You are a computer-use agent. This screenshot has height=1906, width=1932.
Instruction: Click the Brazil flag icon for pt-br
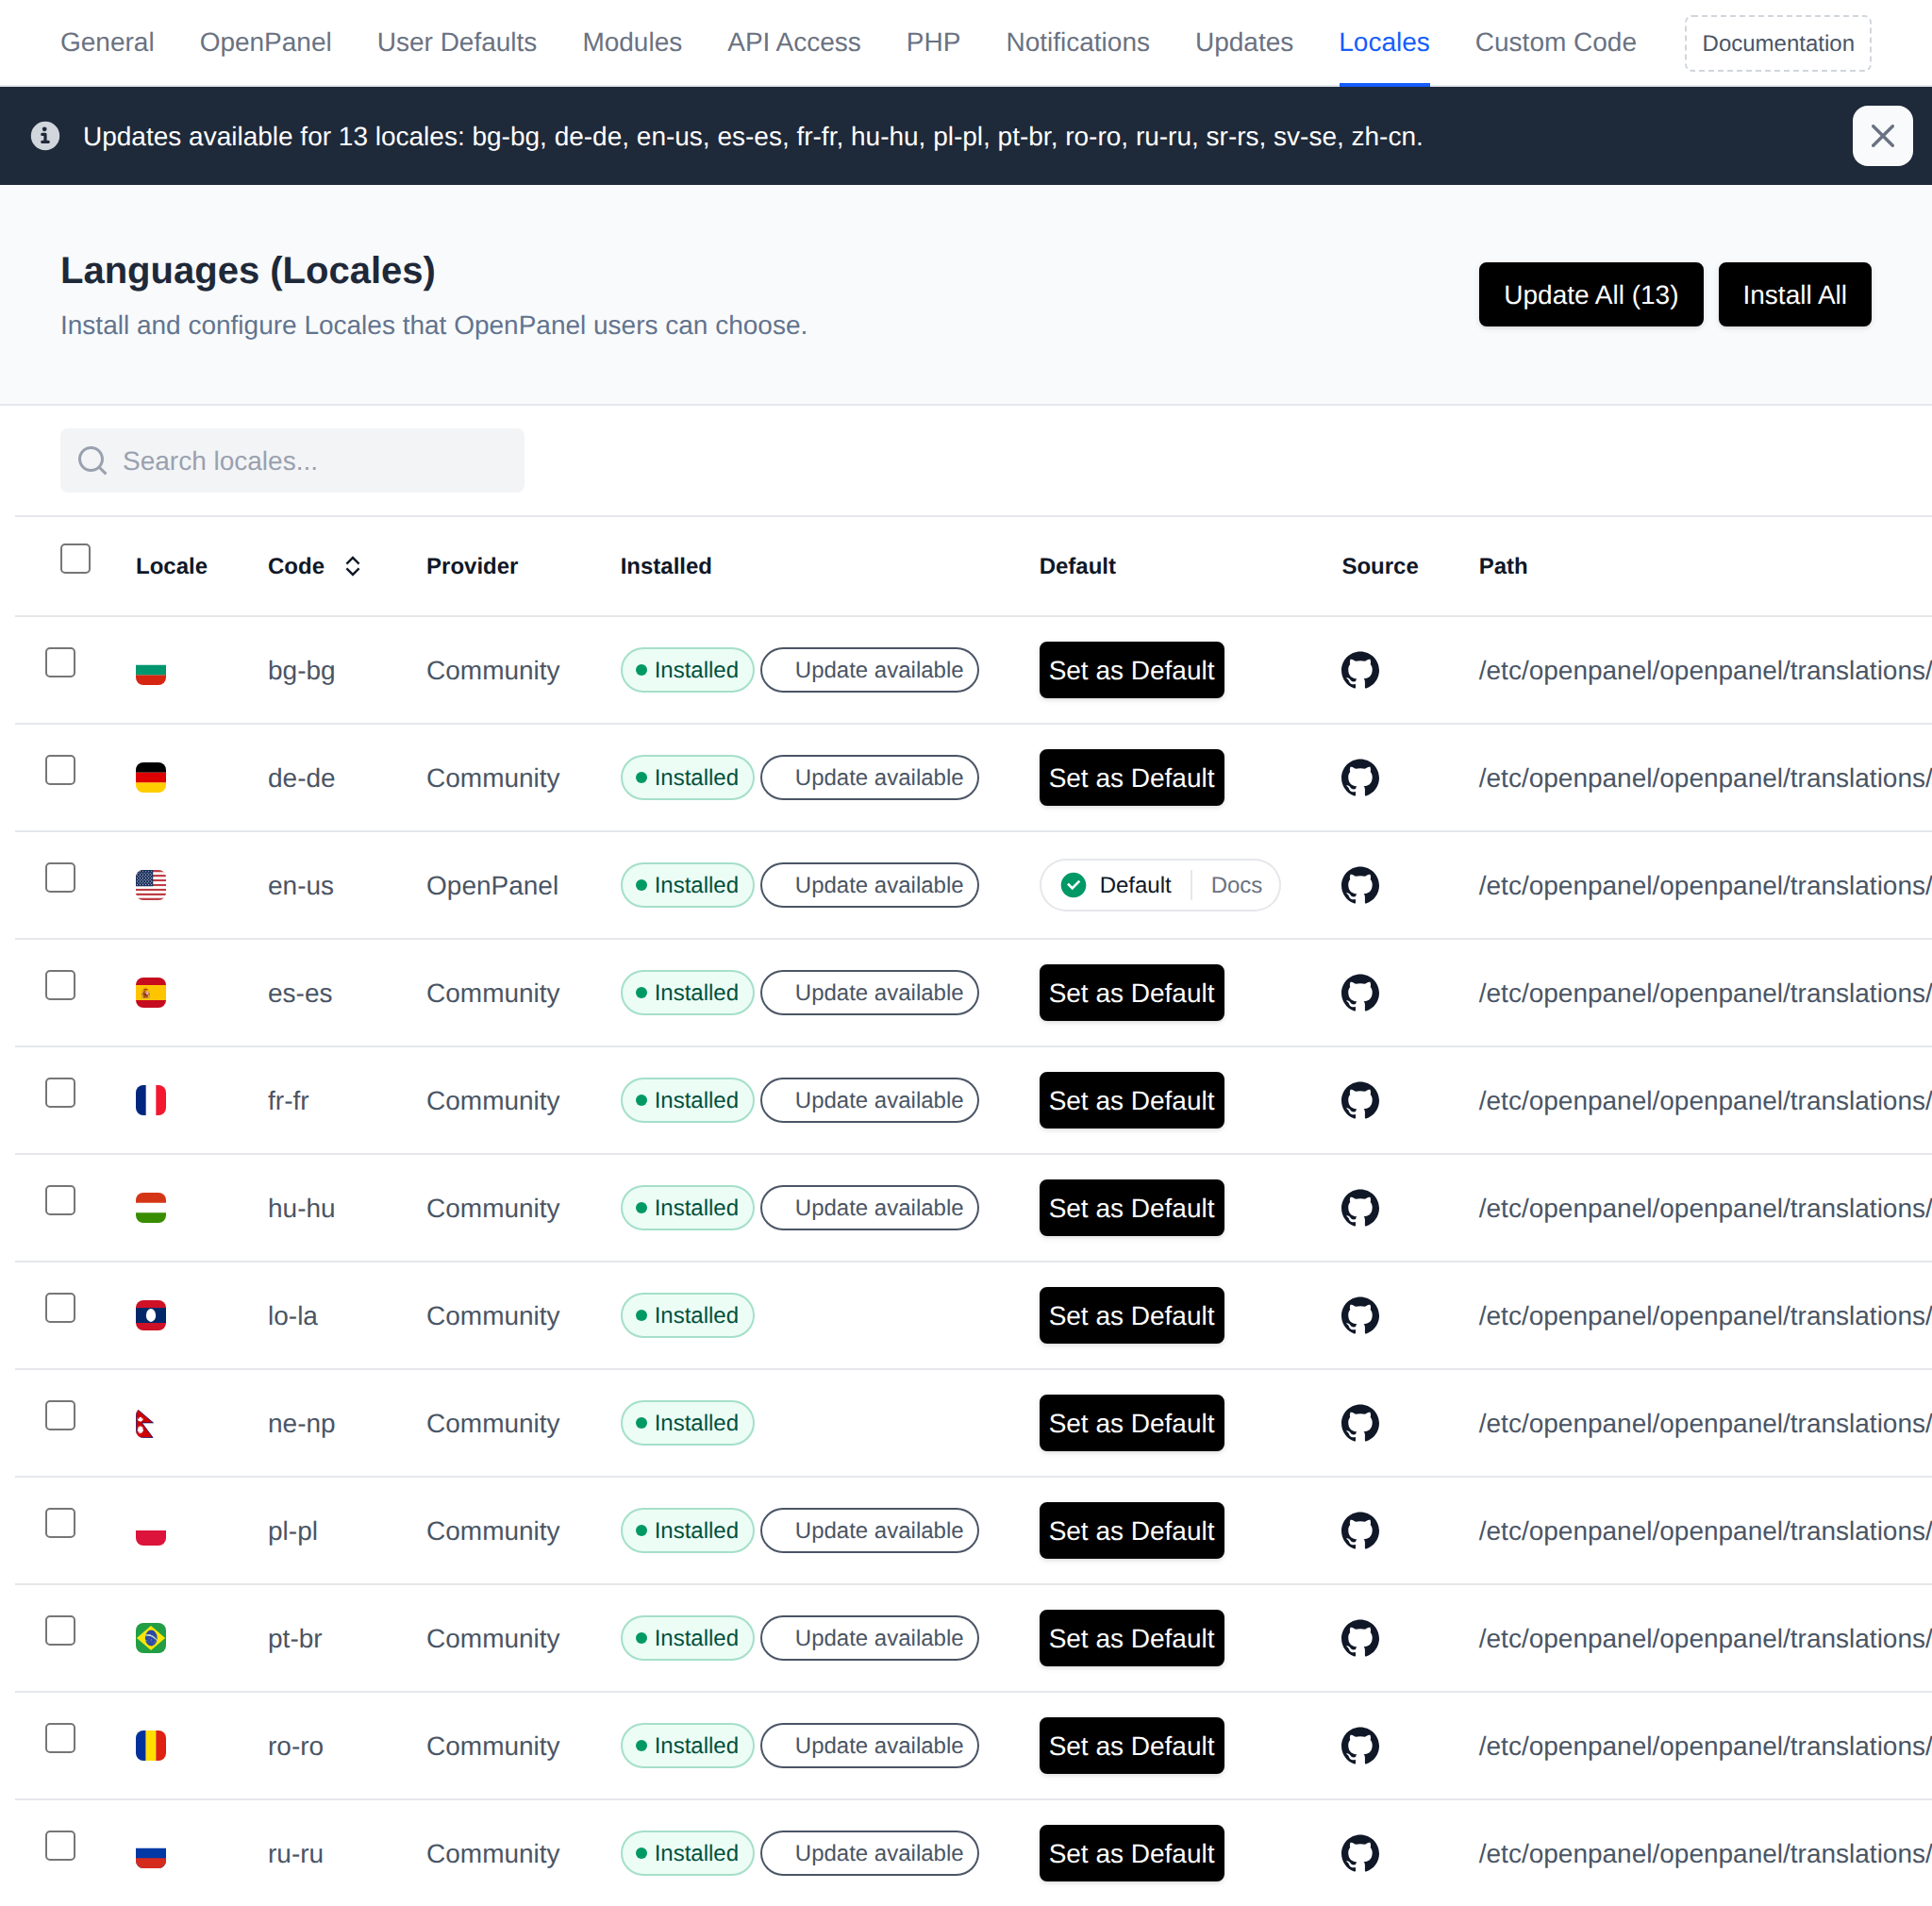[151, 1637]
